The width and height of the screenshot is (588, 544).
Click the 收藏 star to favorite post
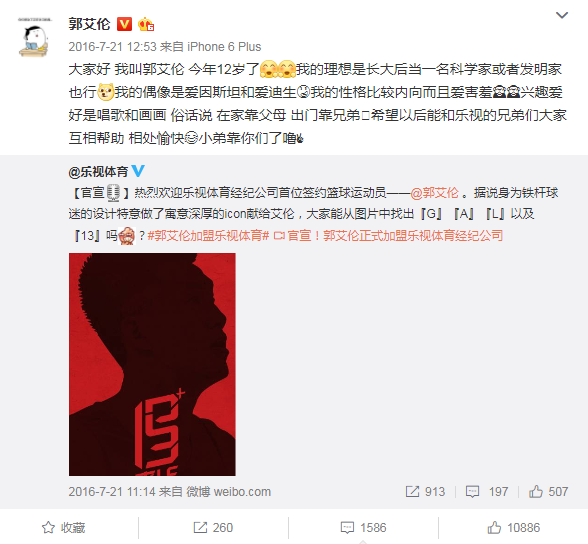point(64,528)
